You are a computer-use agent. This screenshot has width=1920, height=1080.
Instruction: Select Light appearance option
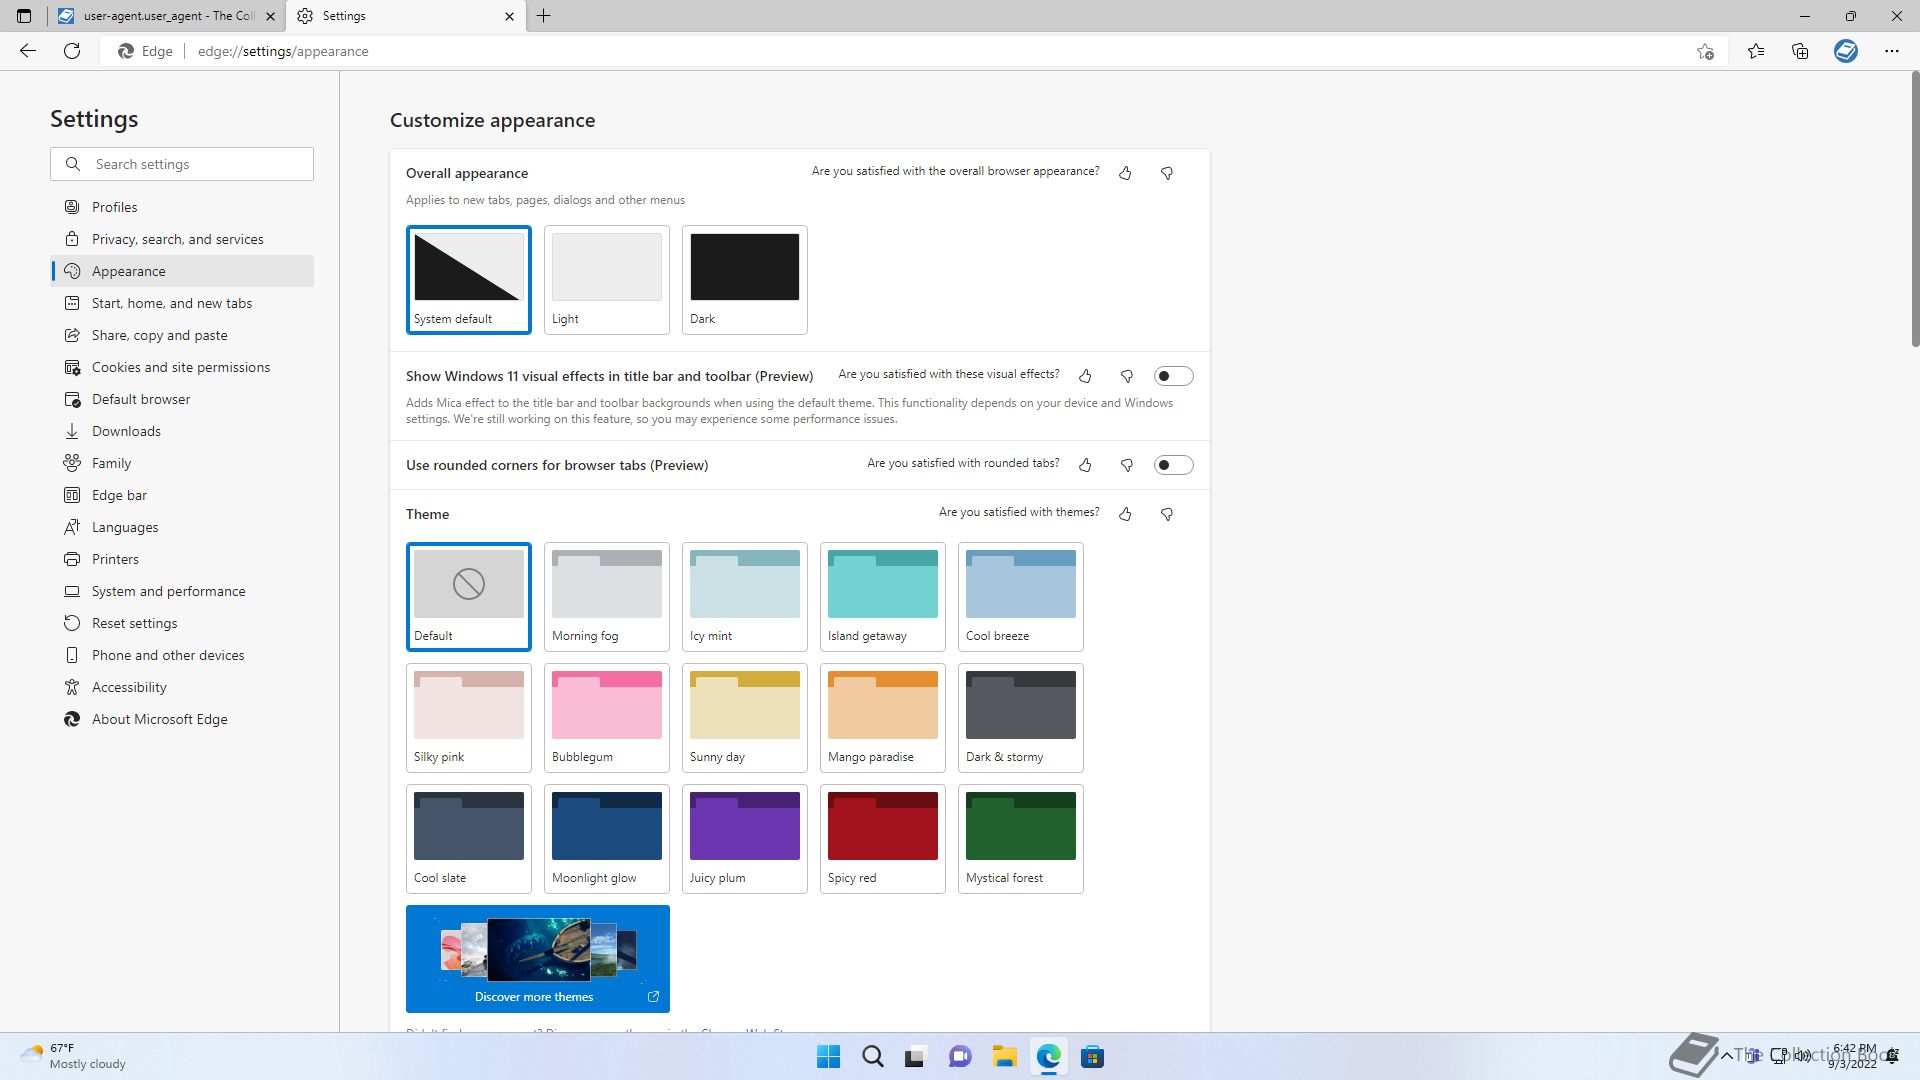(607, 280)
